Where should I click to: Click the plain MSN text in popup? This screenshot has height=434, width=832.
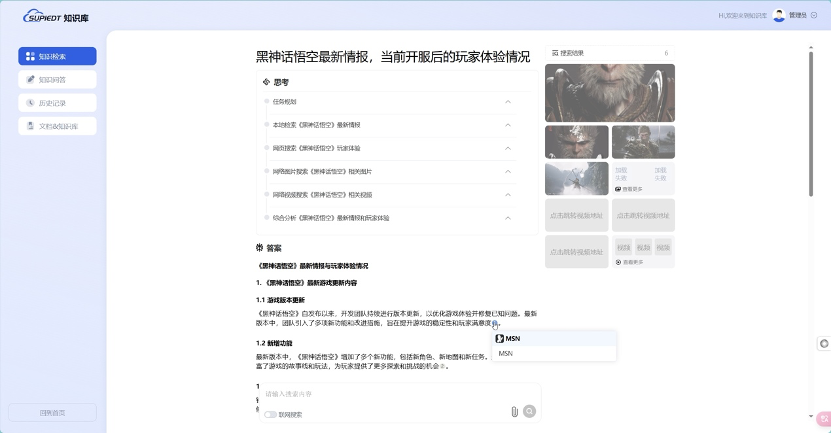click(506, 353)
